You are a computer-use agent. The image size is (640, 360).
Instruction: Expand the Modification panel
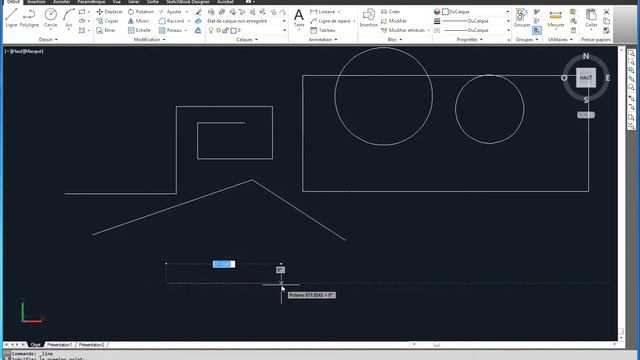pos(149,40)
